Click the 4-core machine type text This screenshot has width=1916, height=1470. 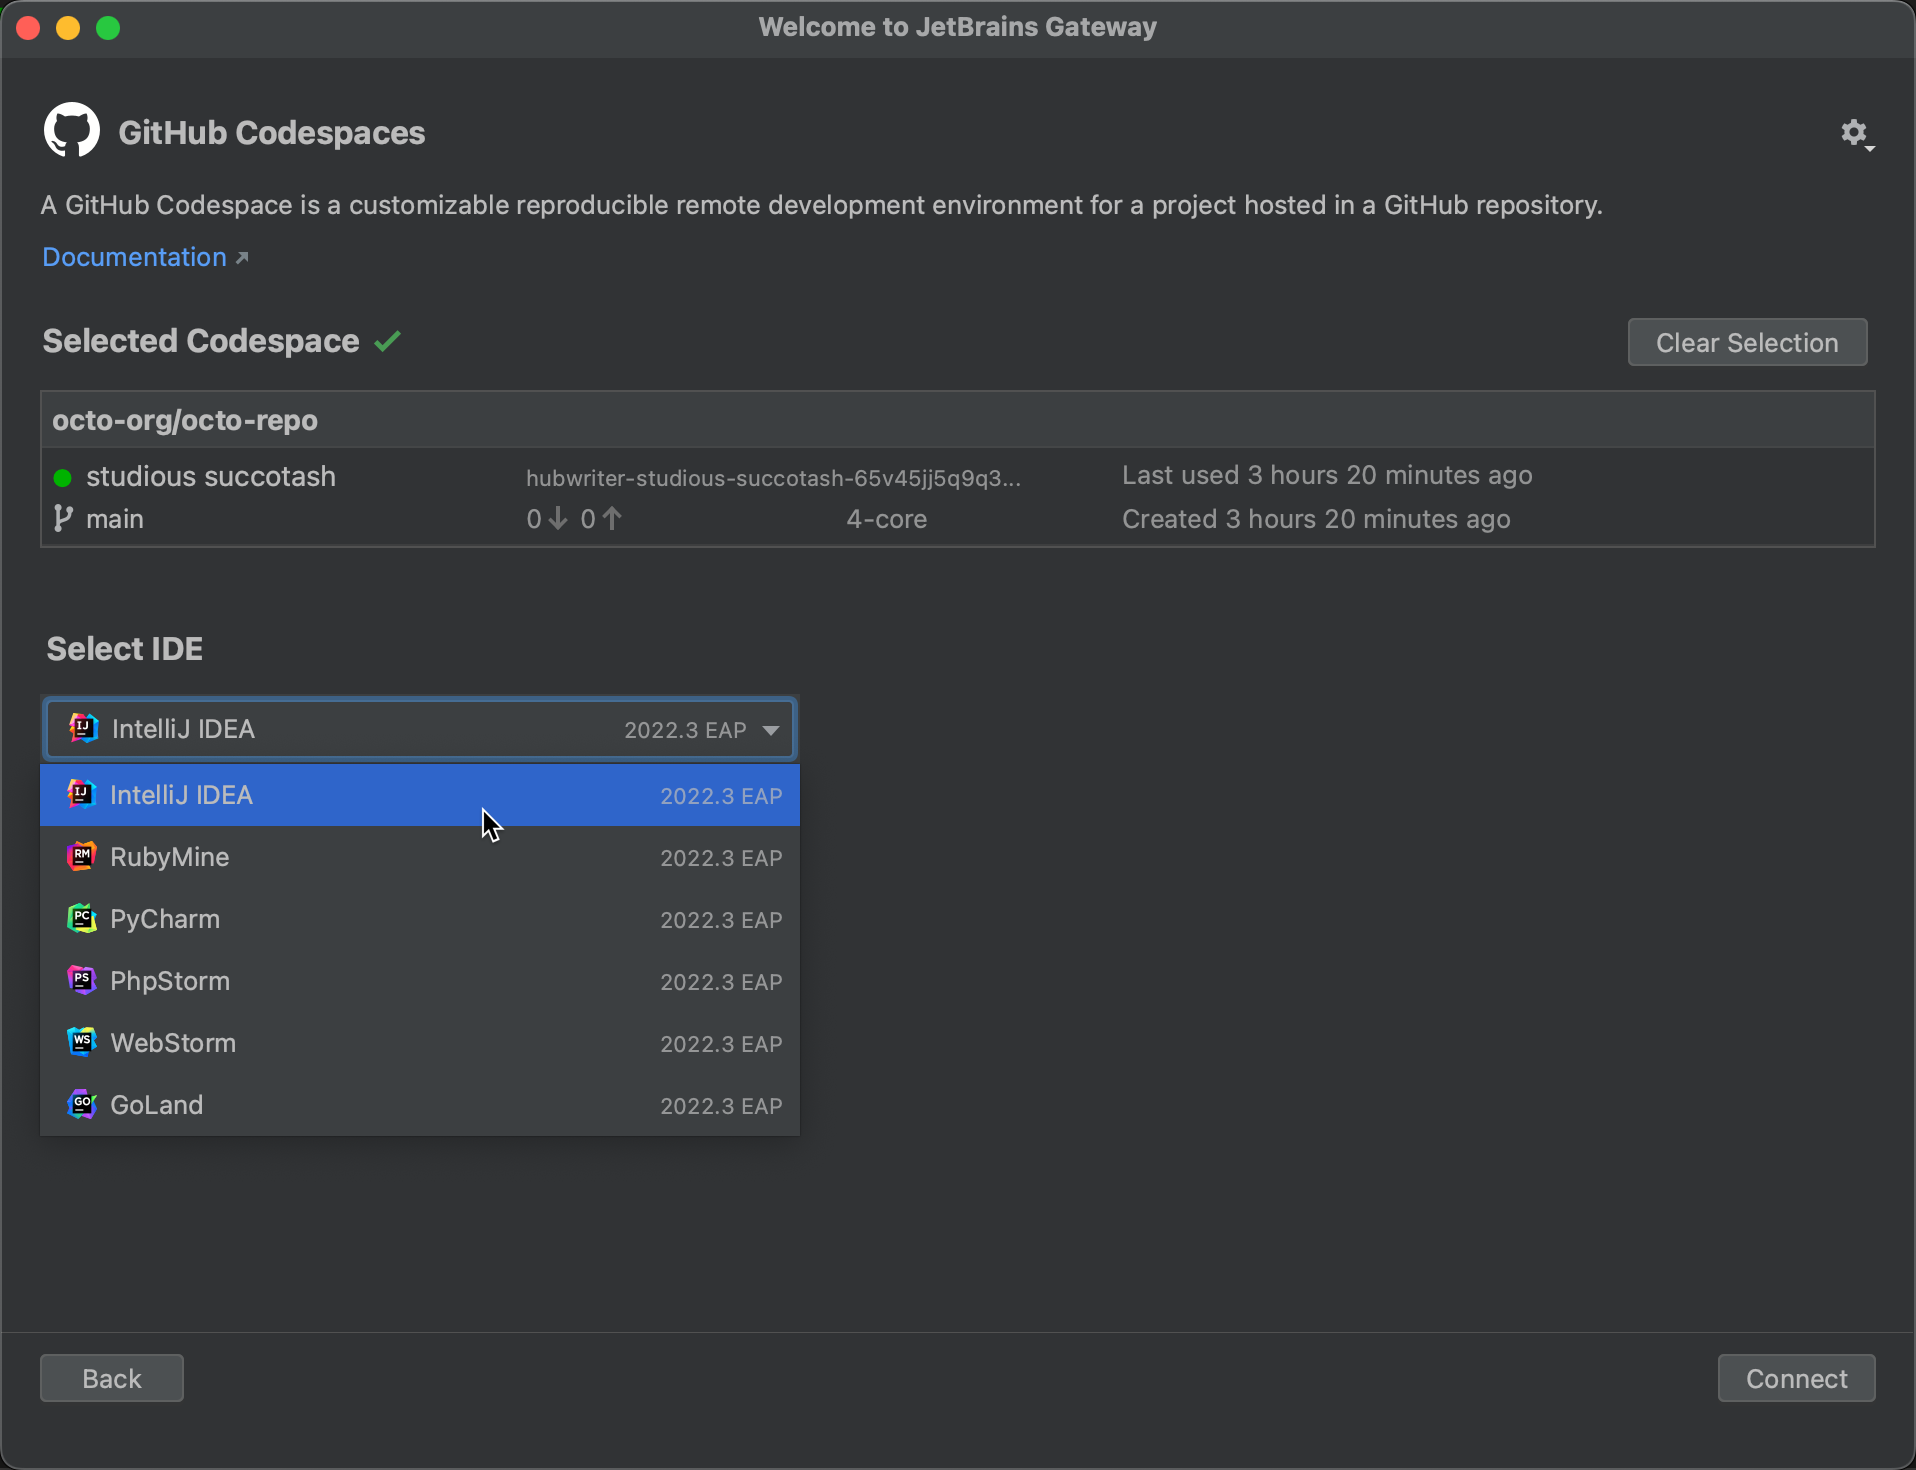click(887, 519)
